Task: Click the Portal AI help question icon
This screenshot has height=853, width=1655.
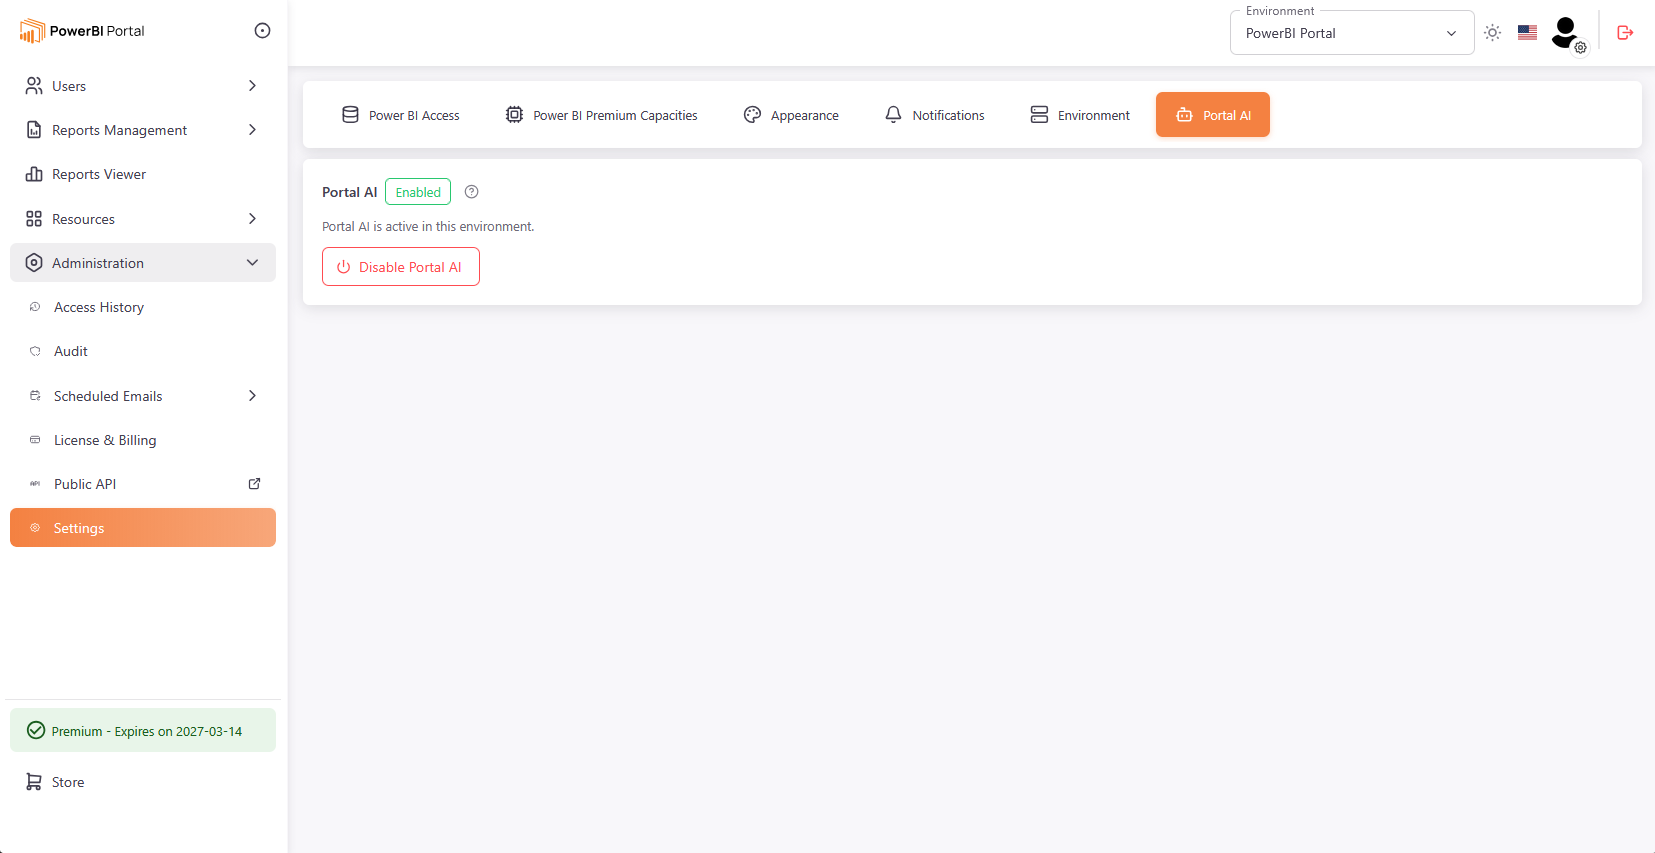Action: pos(472,192)
